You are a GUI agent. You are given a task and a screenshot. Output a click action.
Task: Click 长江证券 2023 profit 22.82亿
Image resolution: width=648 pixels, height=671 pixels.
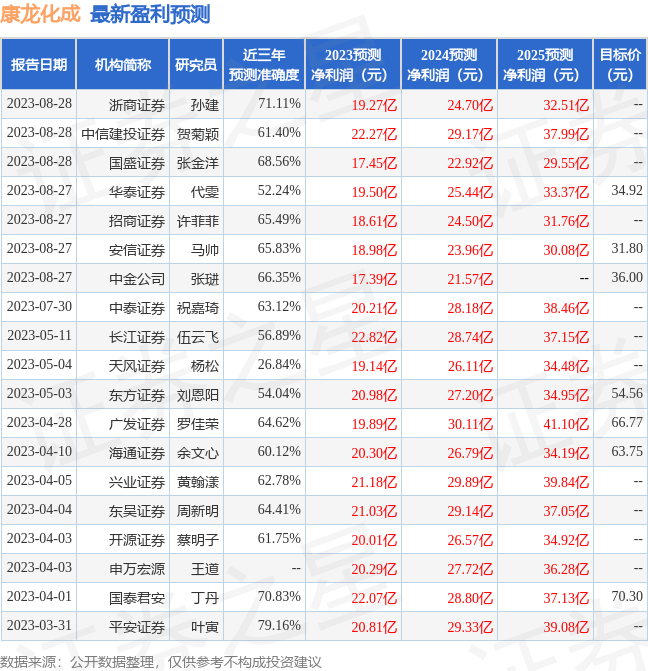click(374, 337)
